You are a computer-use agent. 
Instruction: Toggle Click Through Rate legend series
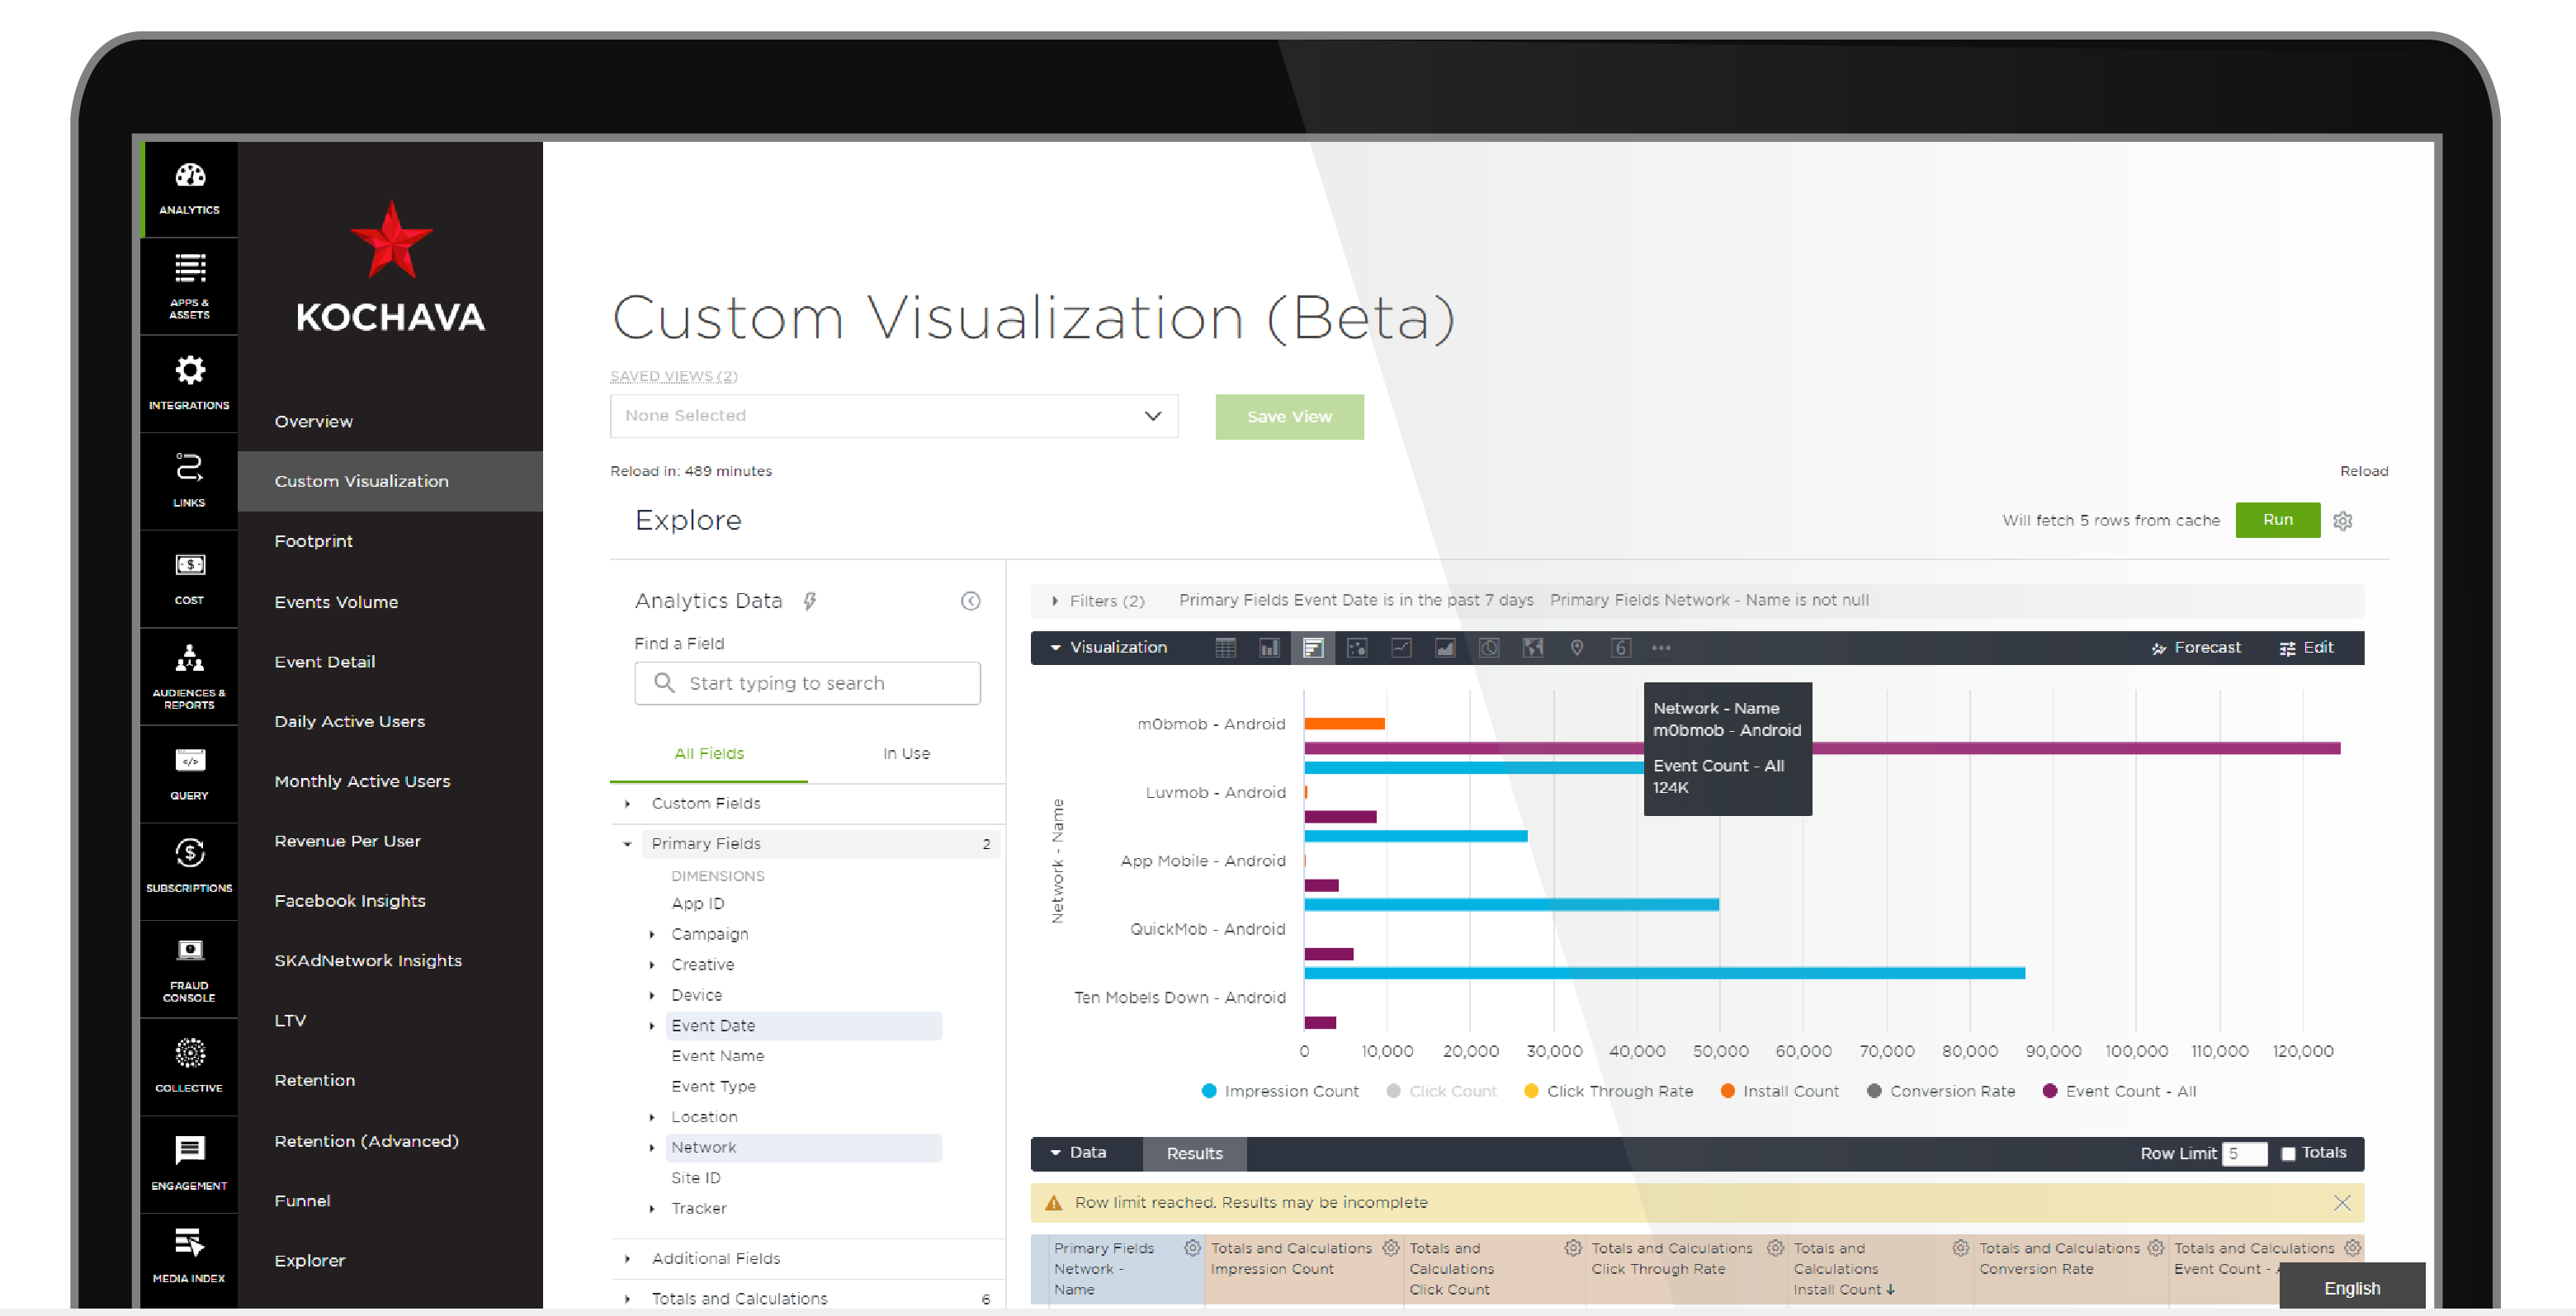pyautogui.click(x=1608, y=1091)
